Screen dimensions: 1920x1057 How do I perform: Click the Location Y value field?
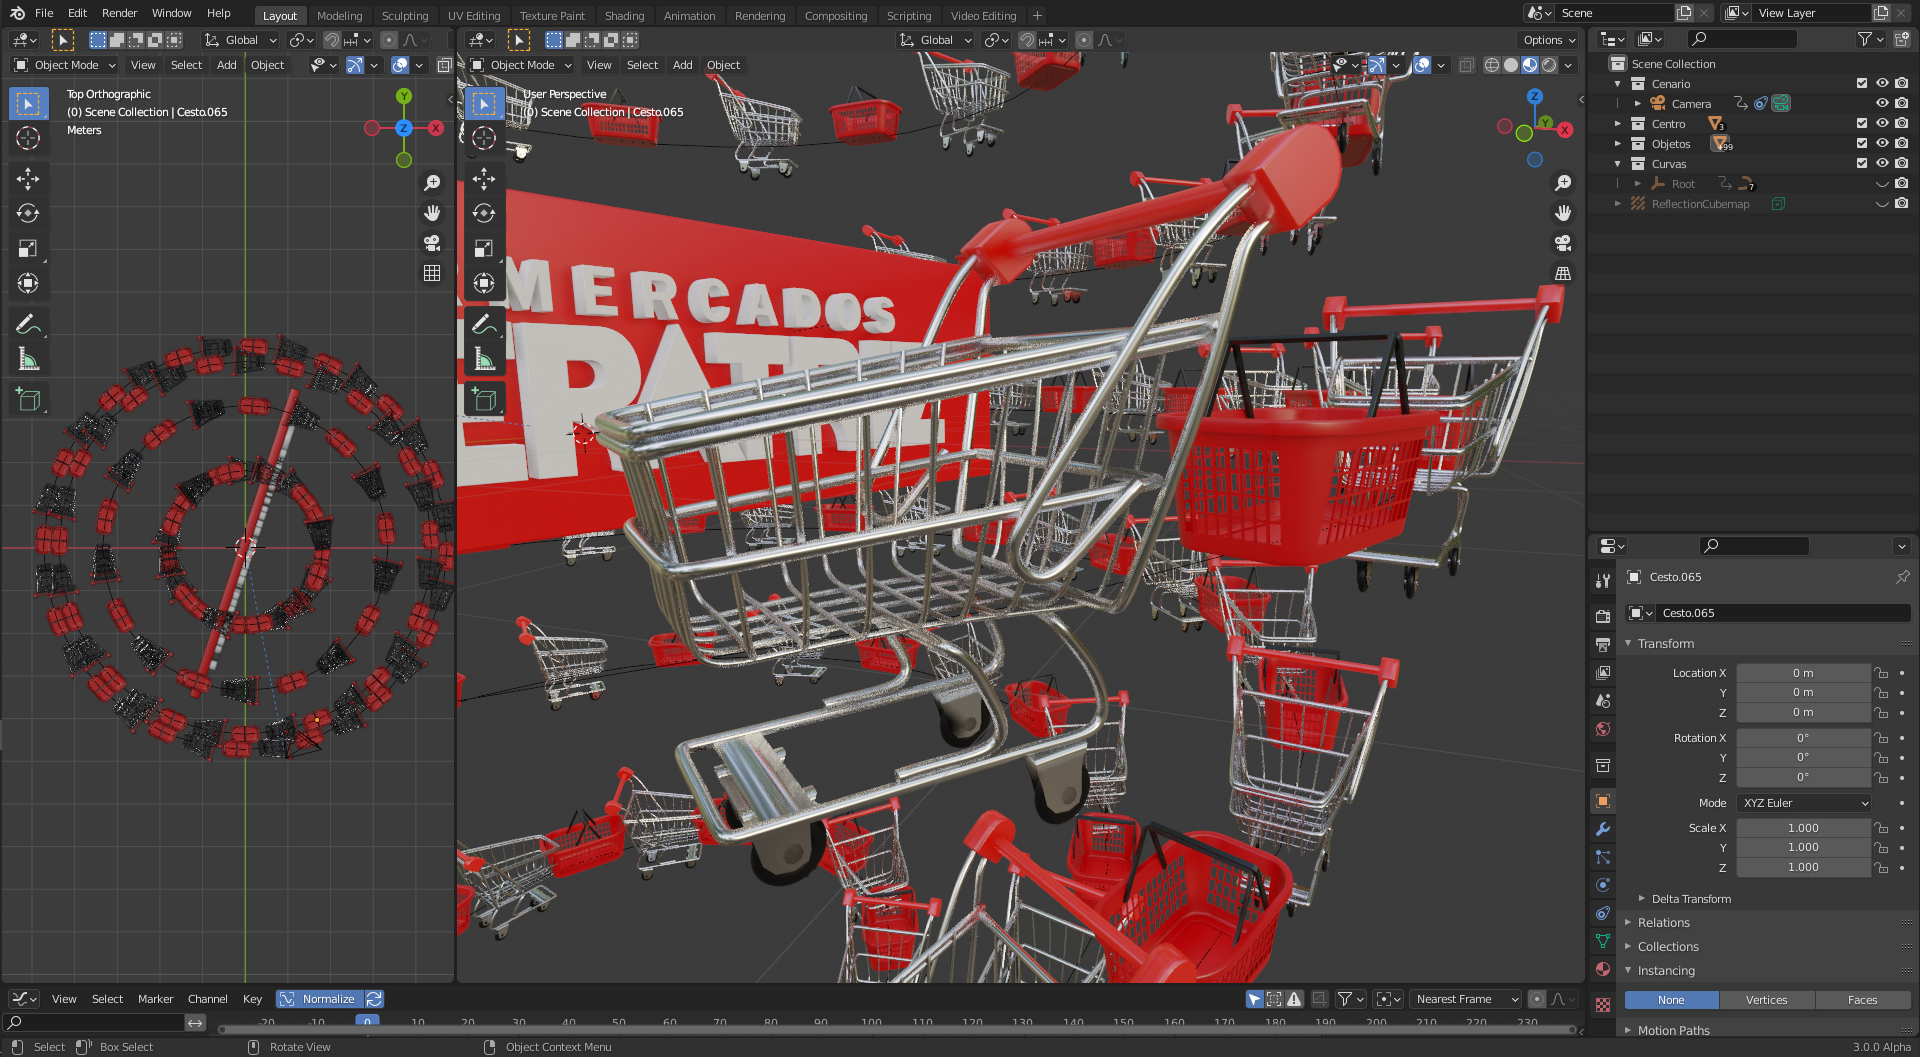point(1803,692)
